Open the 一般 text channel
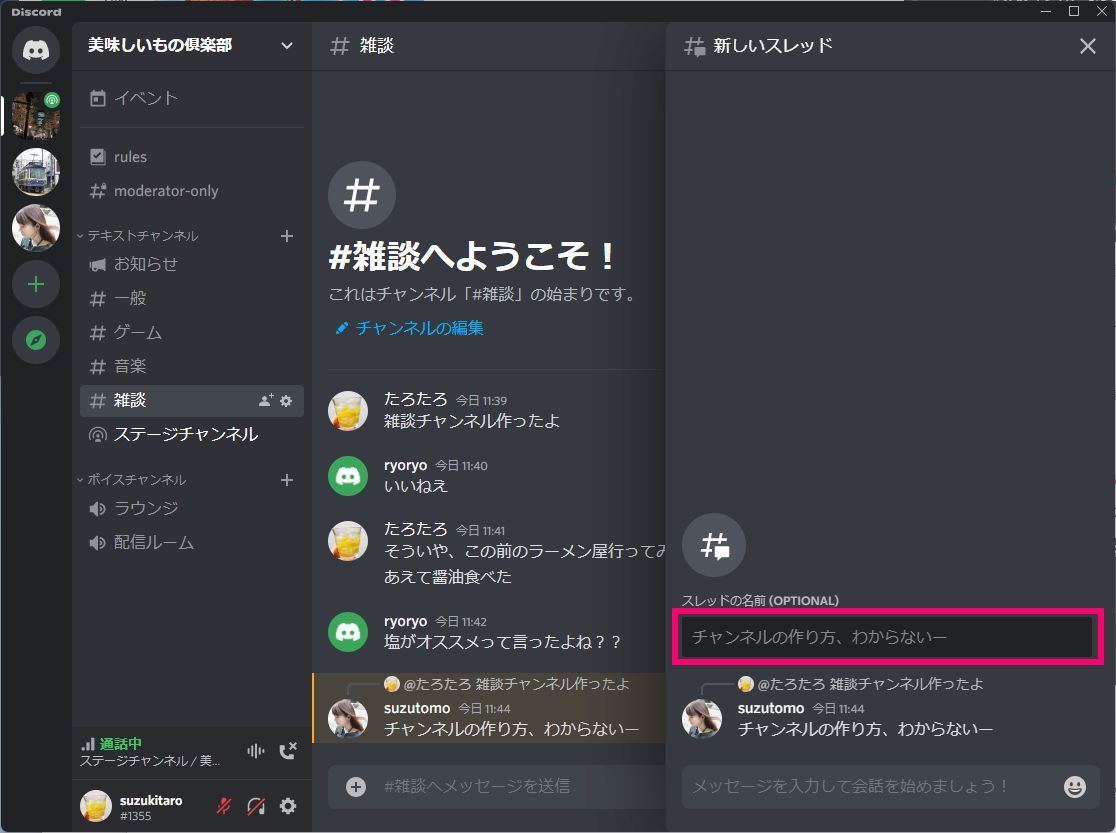The width and height of the screenshot is (1116, 833). point(191,298)
